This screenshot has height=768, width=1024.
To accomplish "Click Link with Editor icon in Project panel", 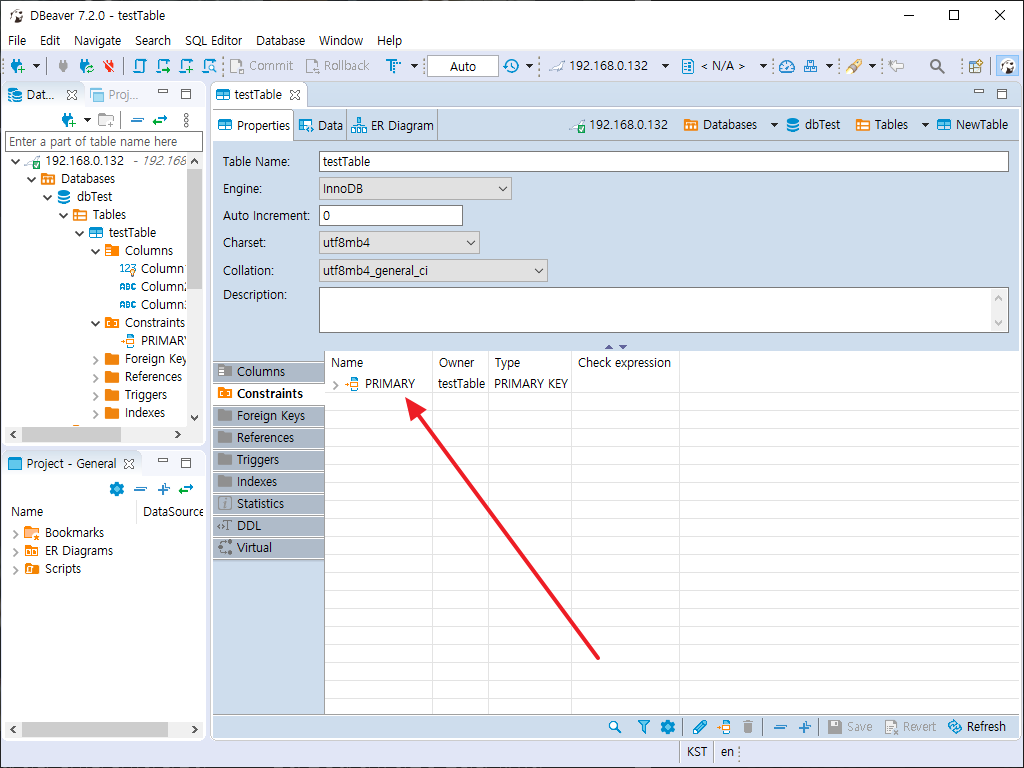I will click(186, 488).
